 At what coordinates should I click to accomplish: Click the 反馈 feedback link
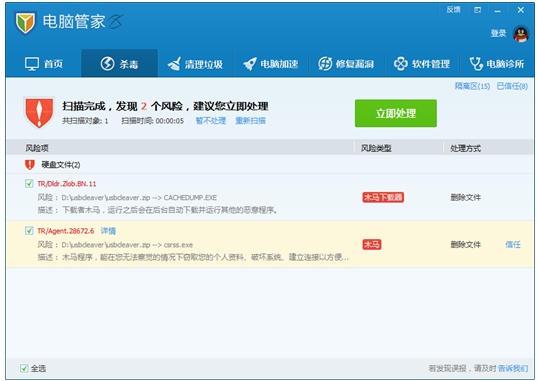click(x=453, y=10)
